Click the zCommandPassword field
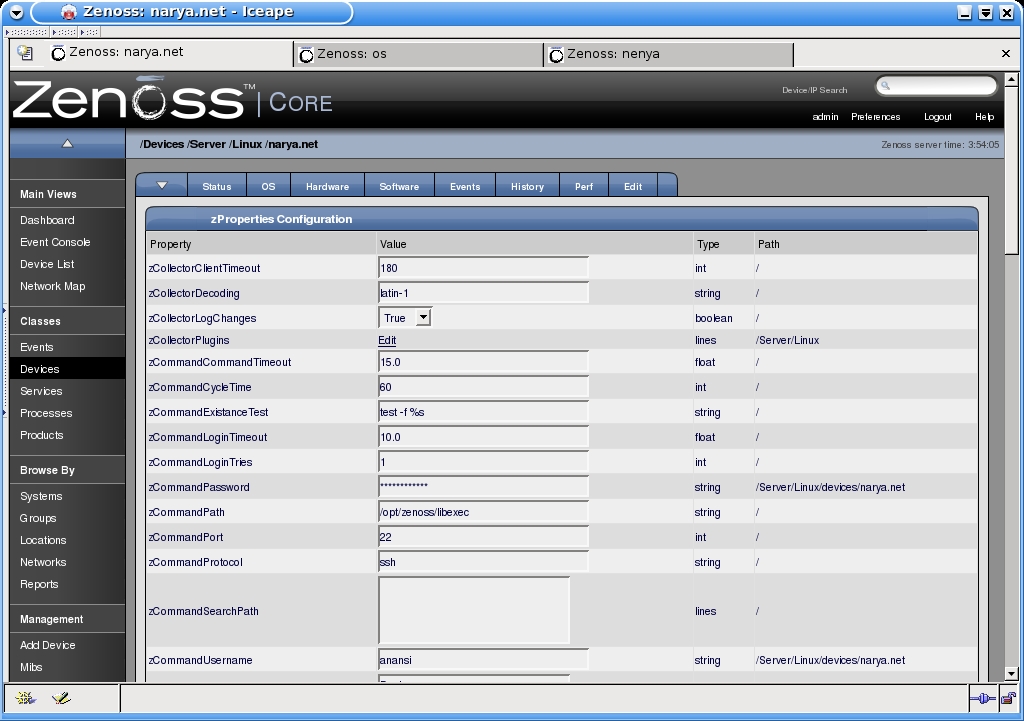The image size is (1024, 721). [x=483, y=487]
